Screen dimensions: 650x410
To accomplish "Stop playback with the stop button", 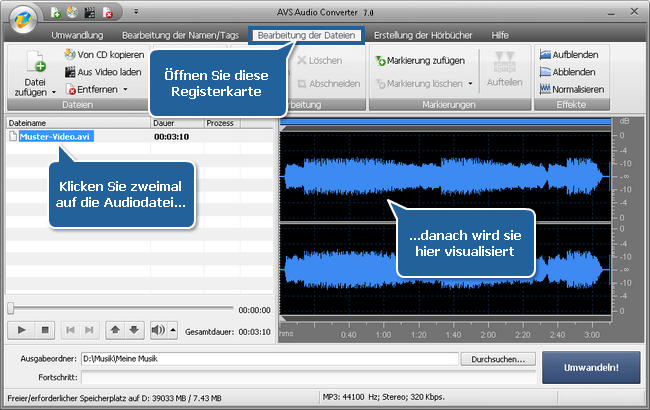I will point(45,330).
